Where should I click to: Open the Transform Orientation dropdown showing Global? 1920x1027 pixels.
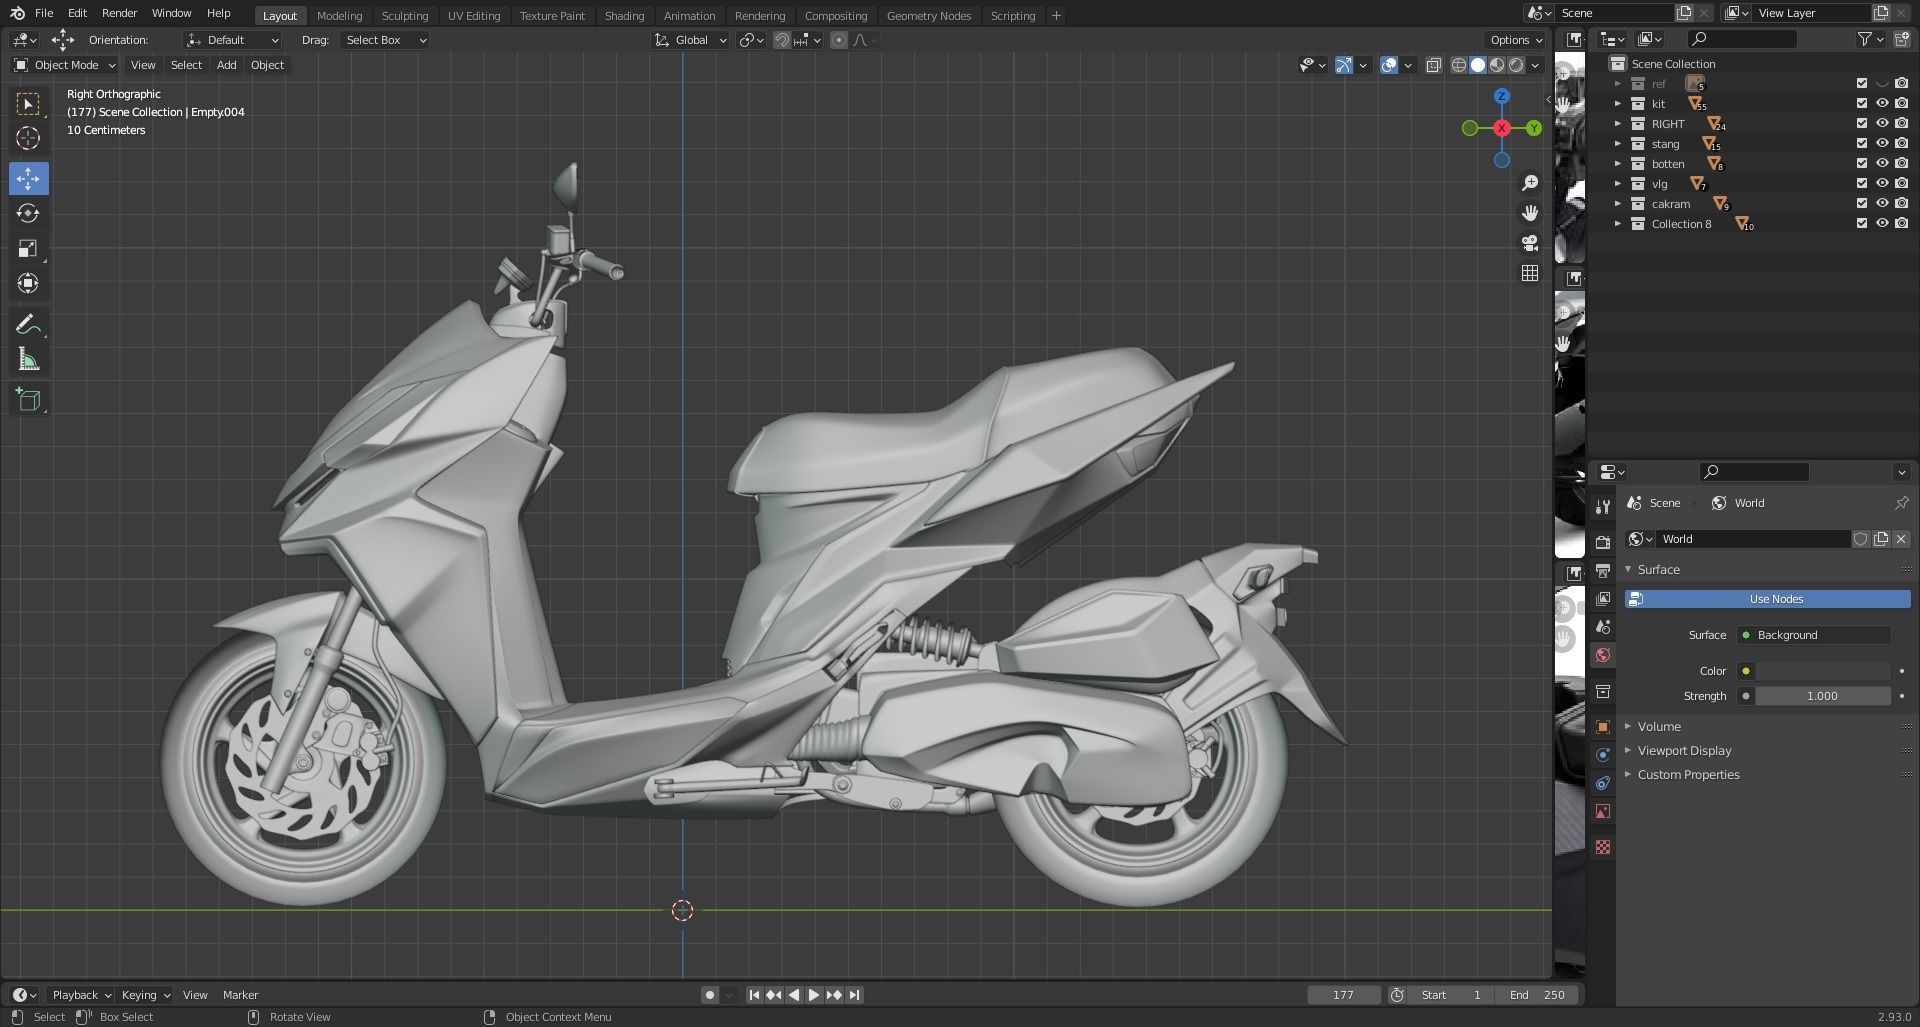[x=690, y=40]
